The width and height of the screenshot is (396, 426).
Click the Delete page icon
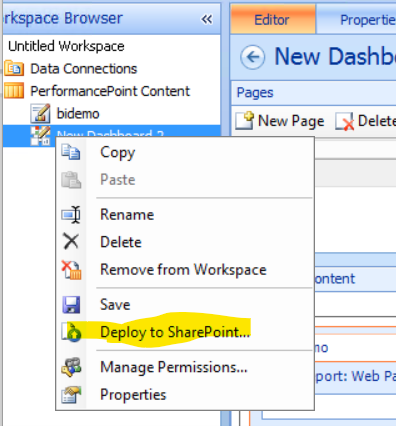345,121
